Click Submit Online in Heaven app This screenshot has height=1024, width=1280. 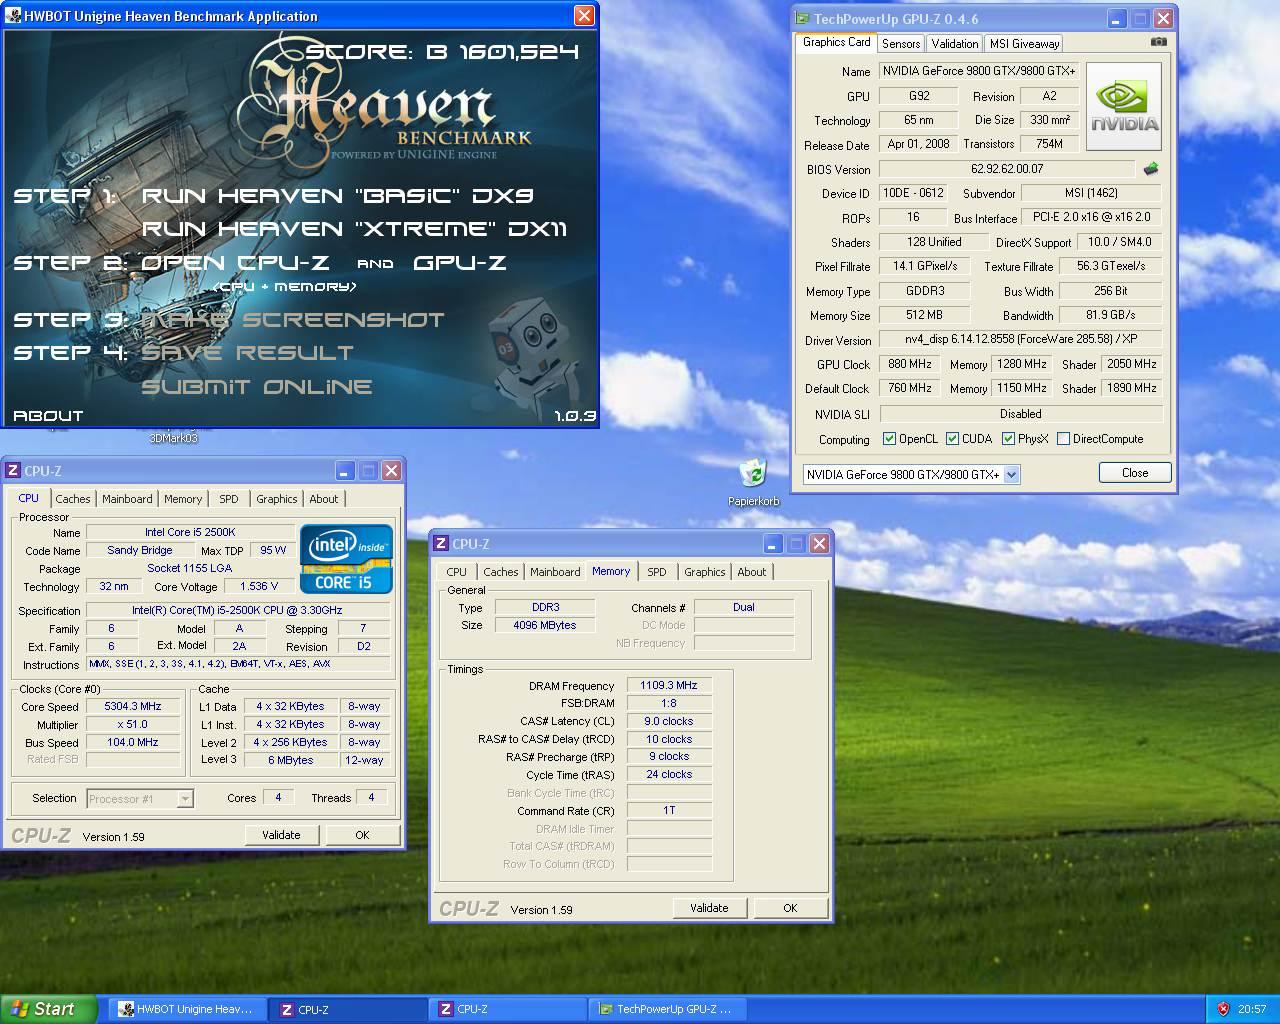(x=257, y=387)
